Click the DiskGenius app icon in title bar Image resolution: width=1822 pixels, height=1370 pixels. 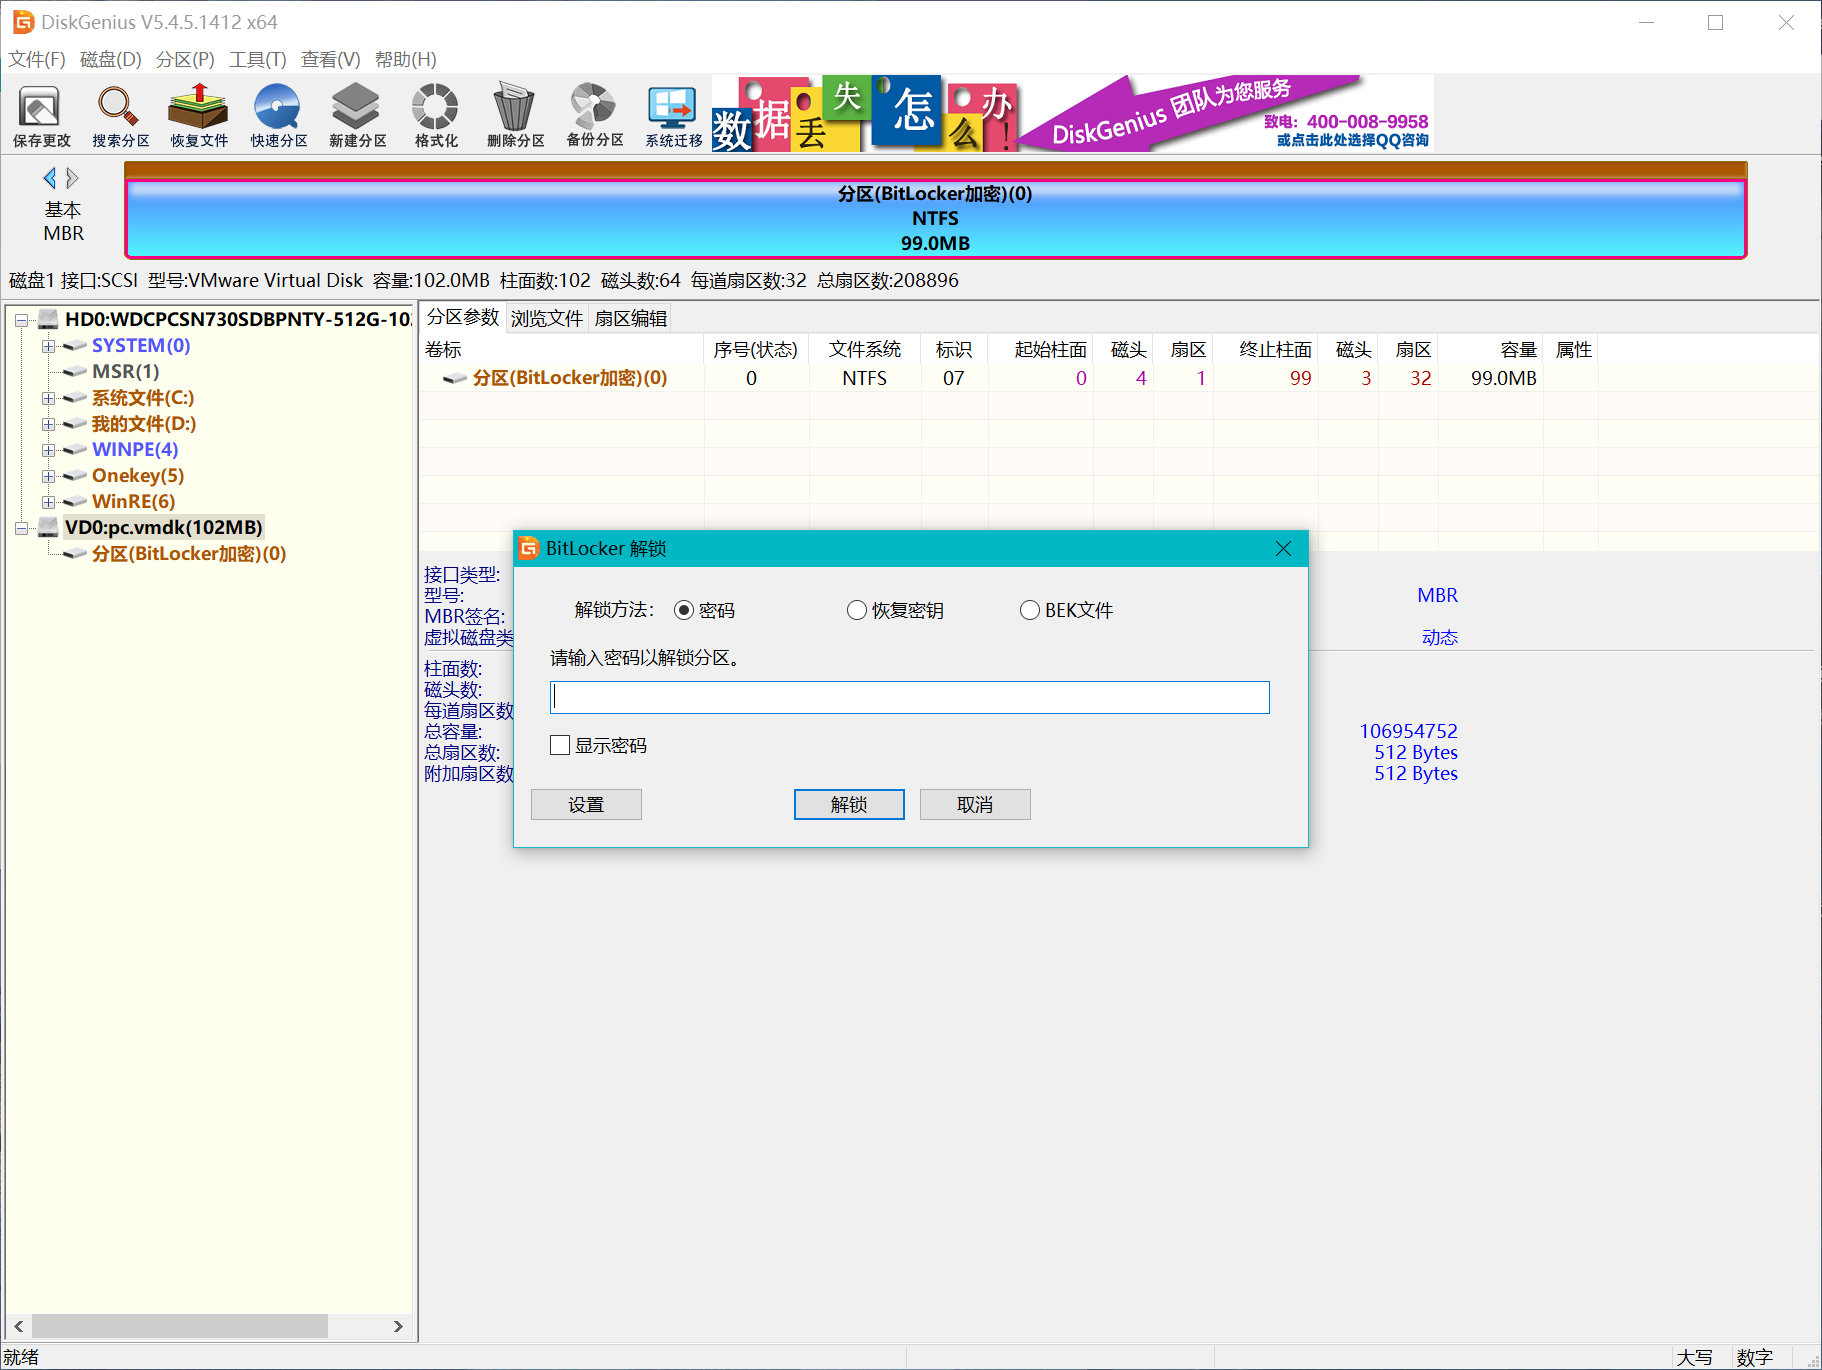23,22
